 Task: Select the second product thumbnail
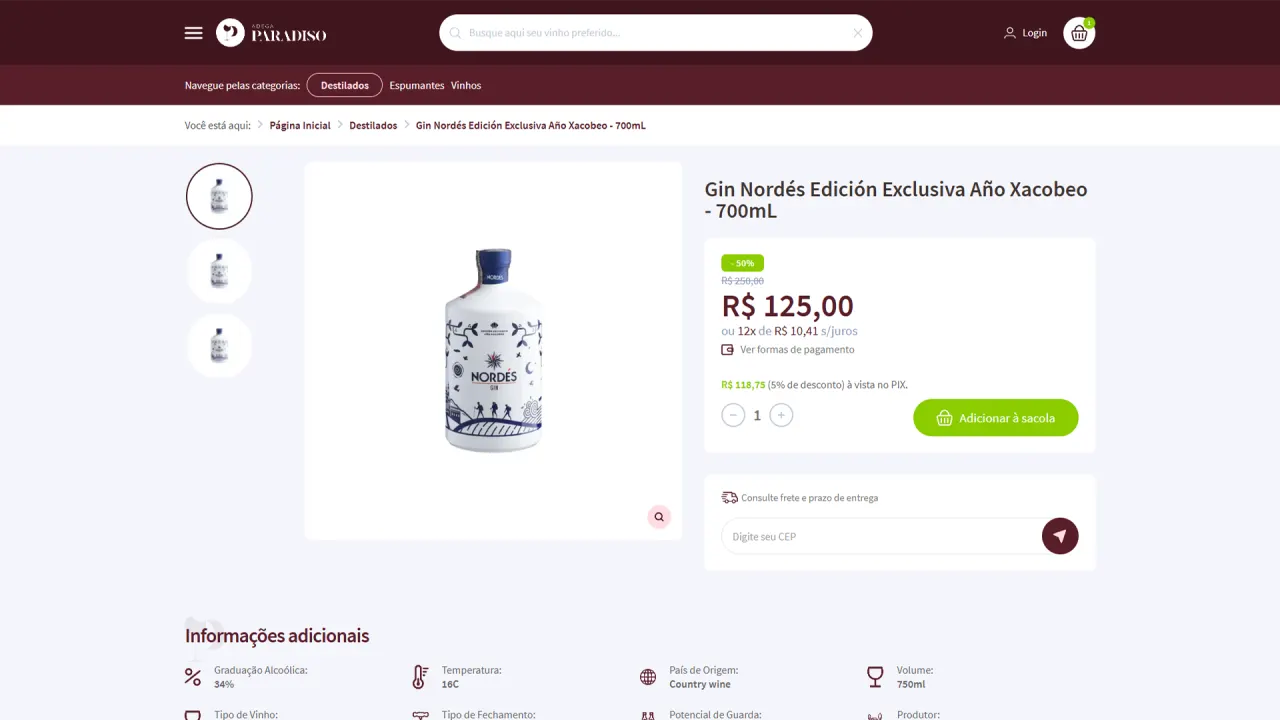coord(219,271)
